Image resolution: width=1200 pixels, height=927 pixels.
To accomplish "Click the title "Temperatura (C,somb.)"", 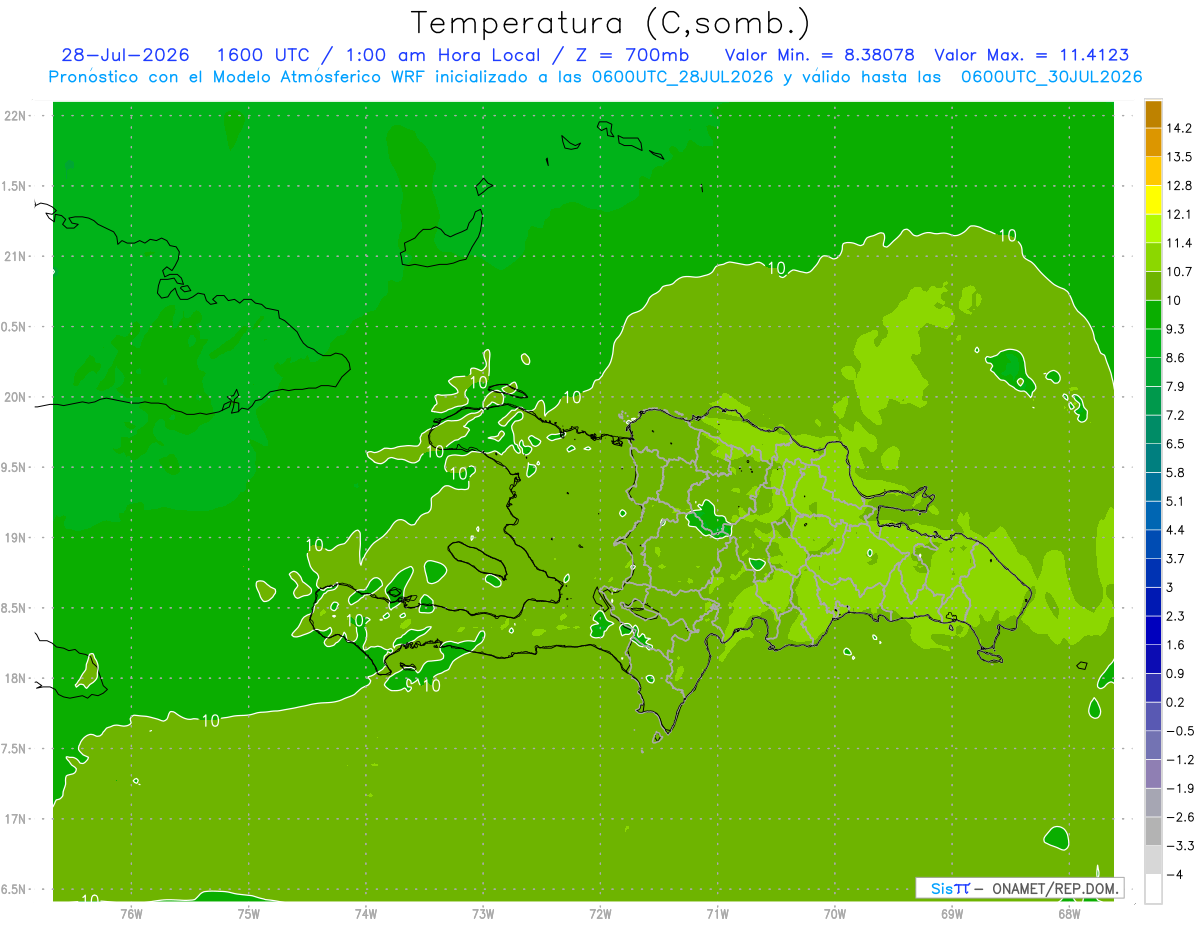I will click(611, 23).
